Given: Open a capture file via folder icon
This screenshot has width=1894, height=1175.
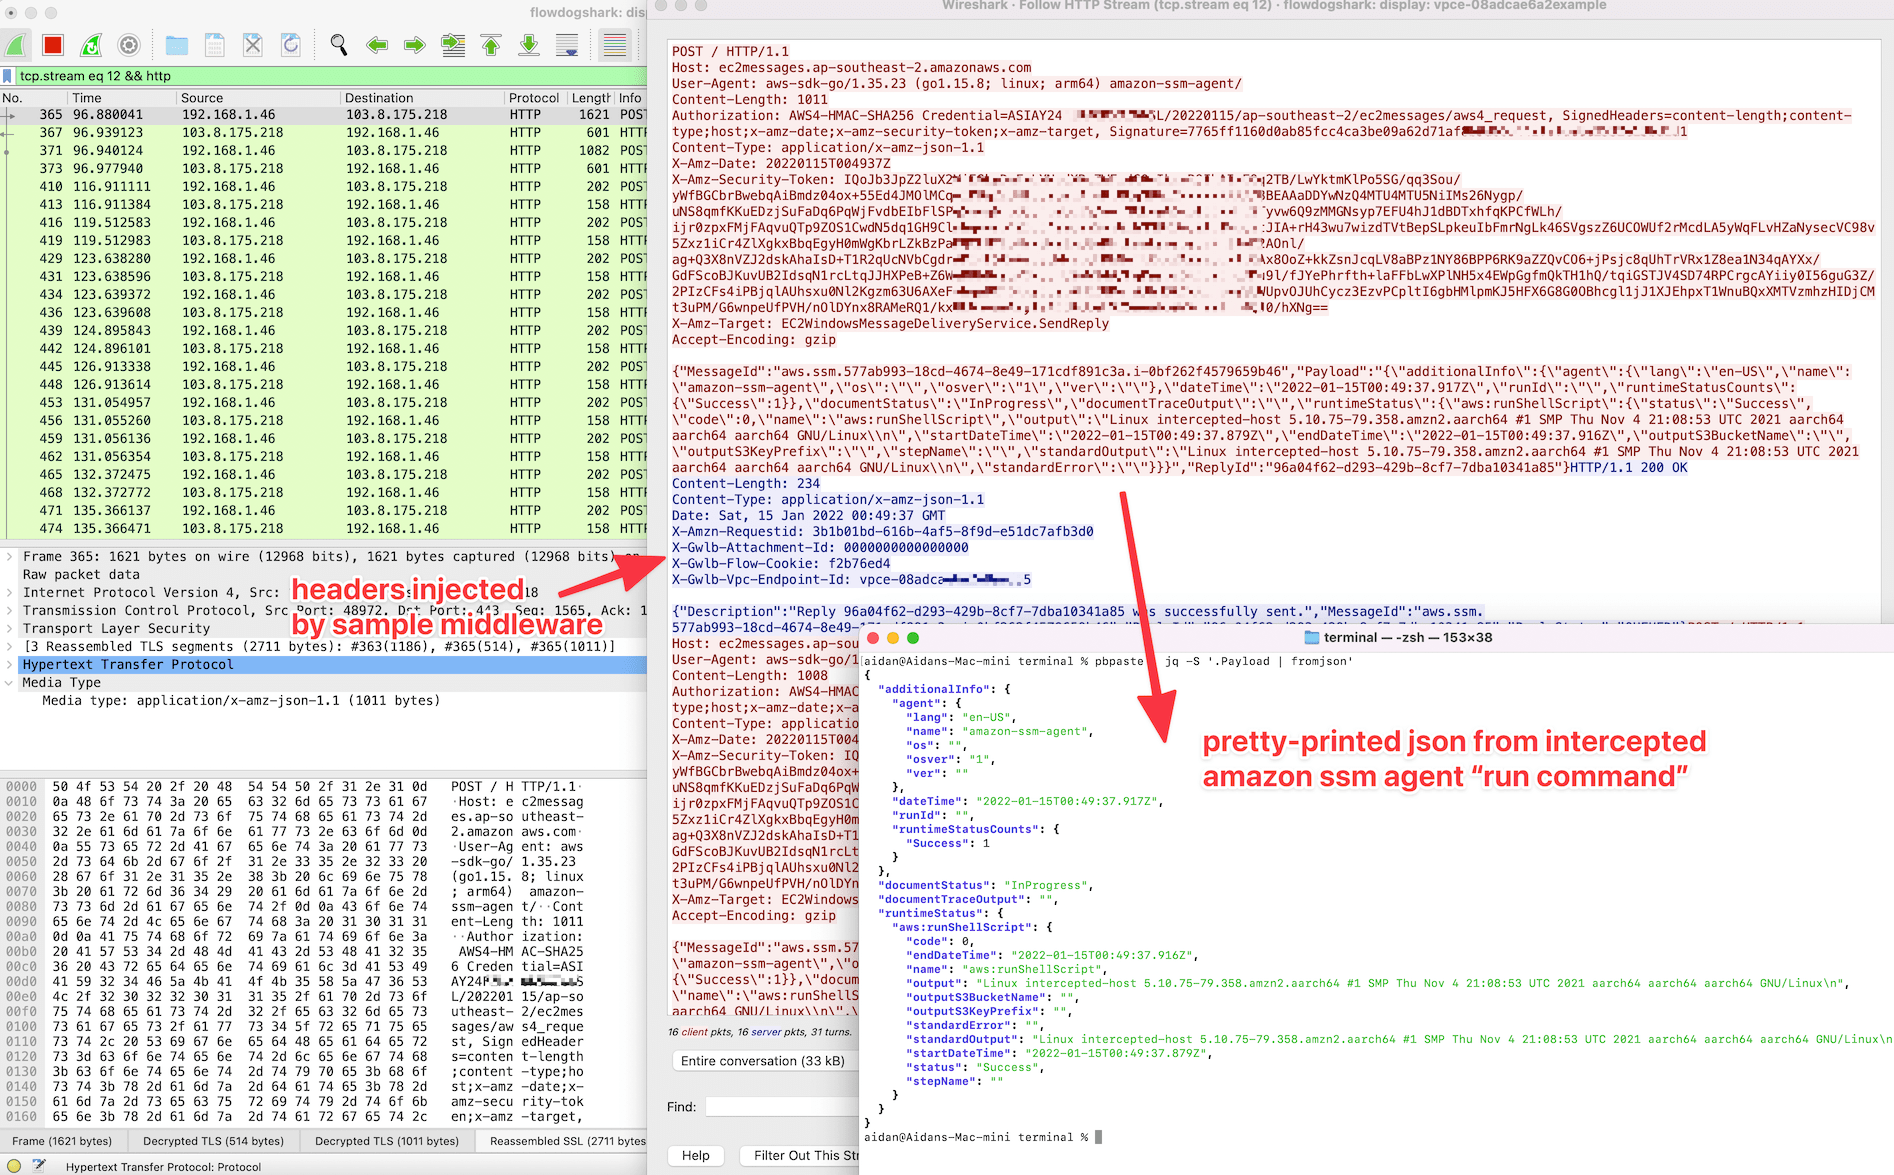Looking at the screenshot, I should tap(177, 45).
